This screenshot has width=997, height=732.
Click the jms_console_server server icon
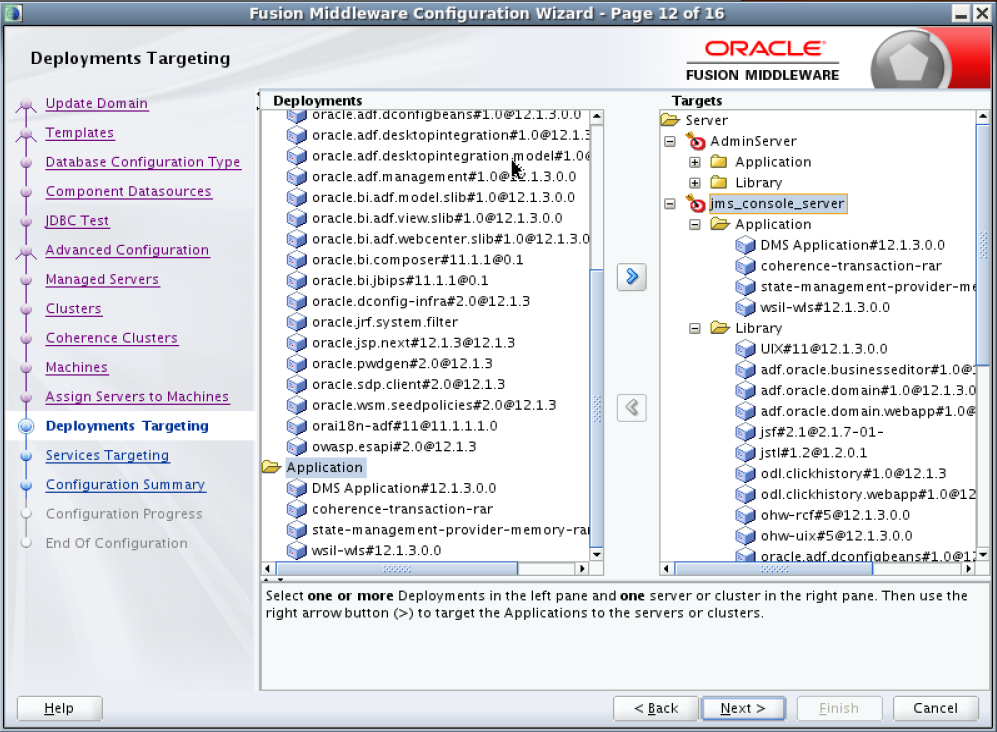click(696, 204)
